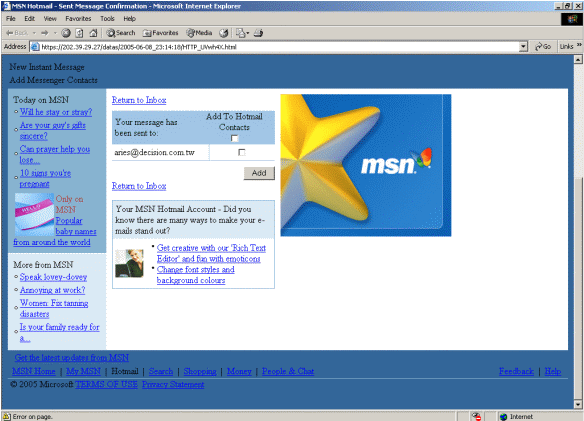This screenshot has width=584, height=421.
Task: Open the Edit menu
Action: (x=29, y=19)
